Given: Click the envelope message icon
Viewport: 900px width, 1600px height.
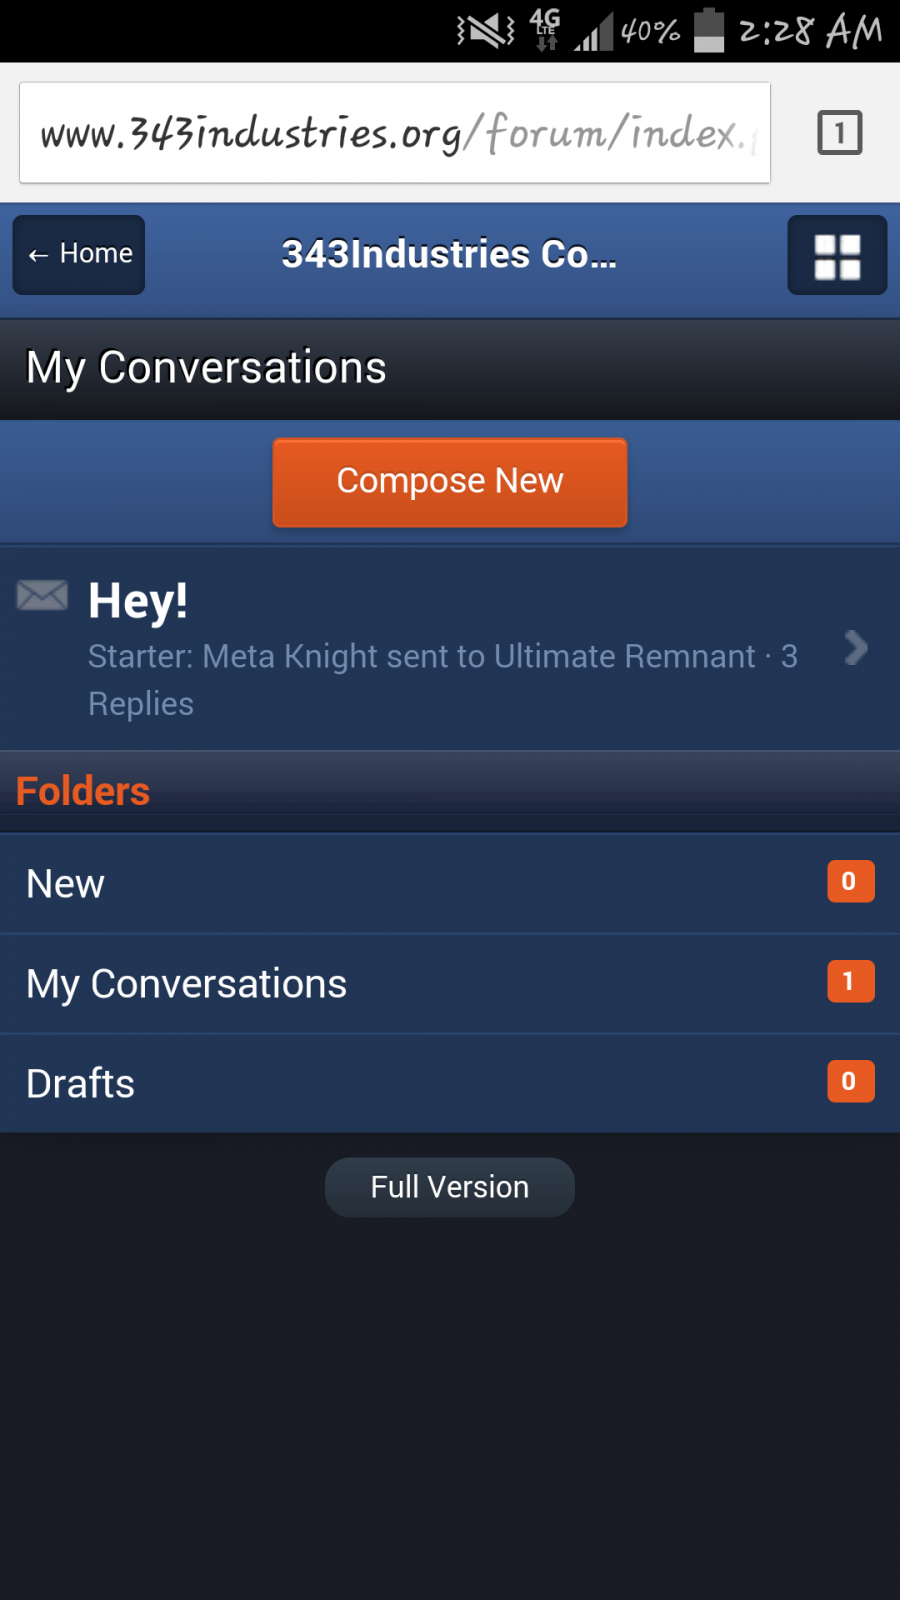Looking at the screenshot, I should coord(42,596).
